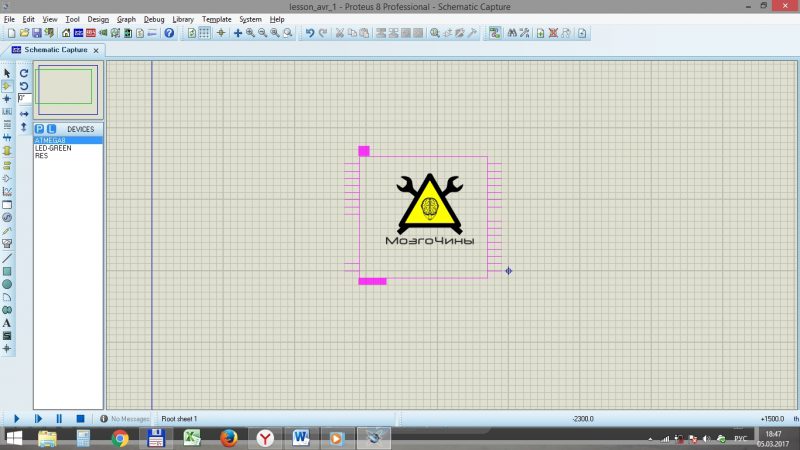The image size is (800, 450).
Task: Open the System menu
Action: [x=250, y=19]
